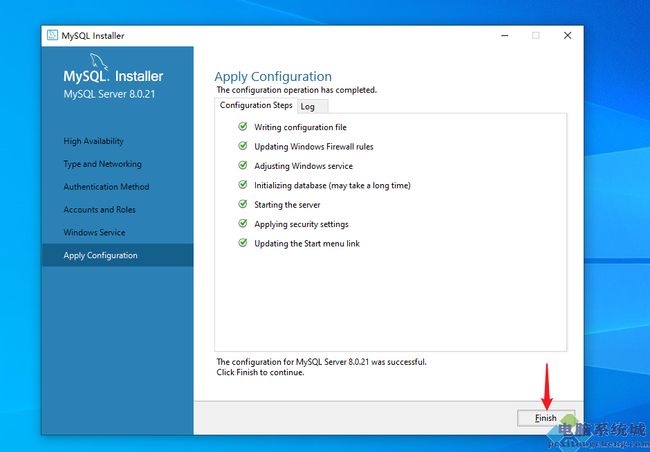Close the MySQL Installer window

click(x=568, y=36)
